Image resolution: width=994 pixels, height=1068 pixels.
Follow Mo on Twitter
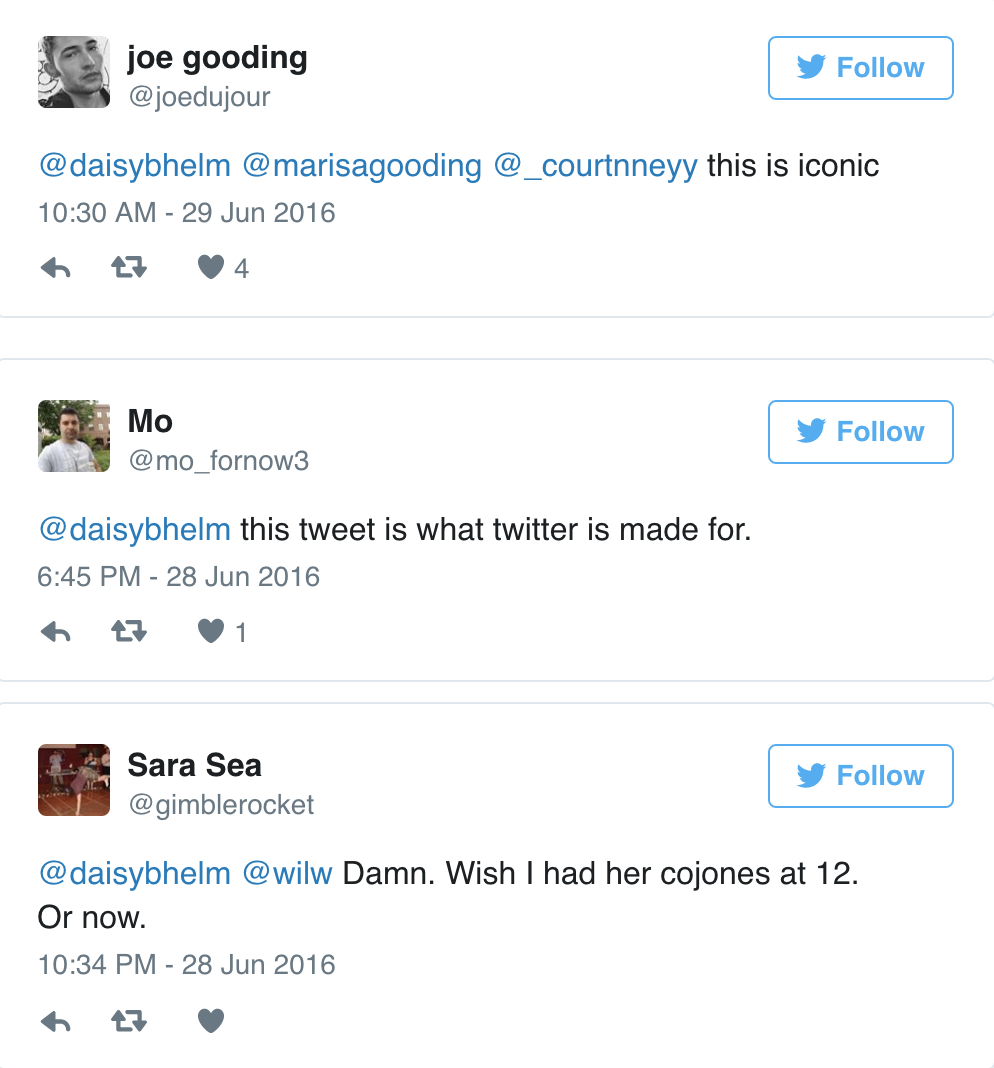860,432
